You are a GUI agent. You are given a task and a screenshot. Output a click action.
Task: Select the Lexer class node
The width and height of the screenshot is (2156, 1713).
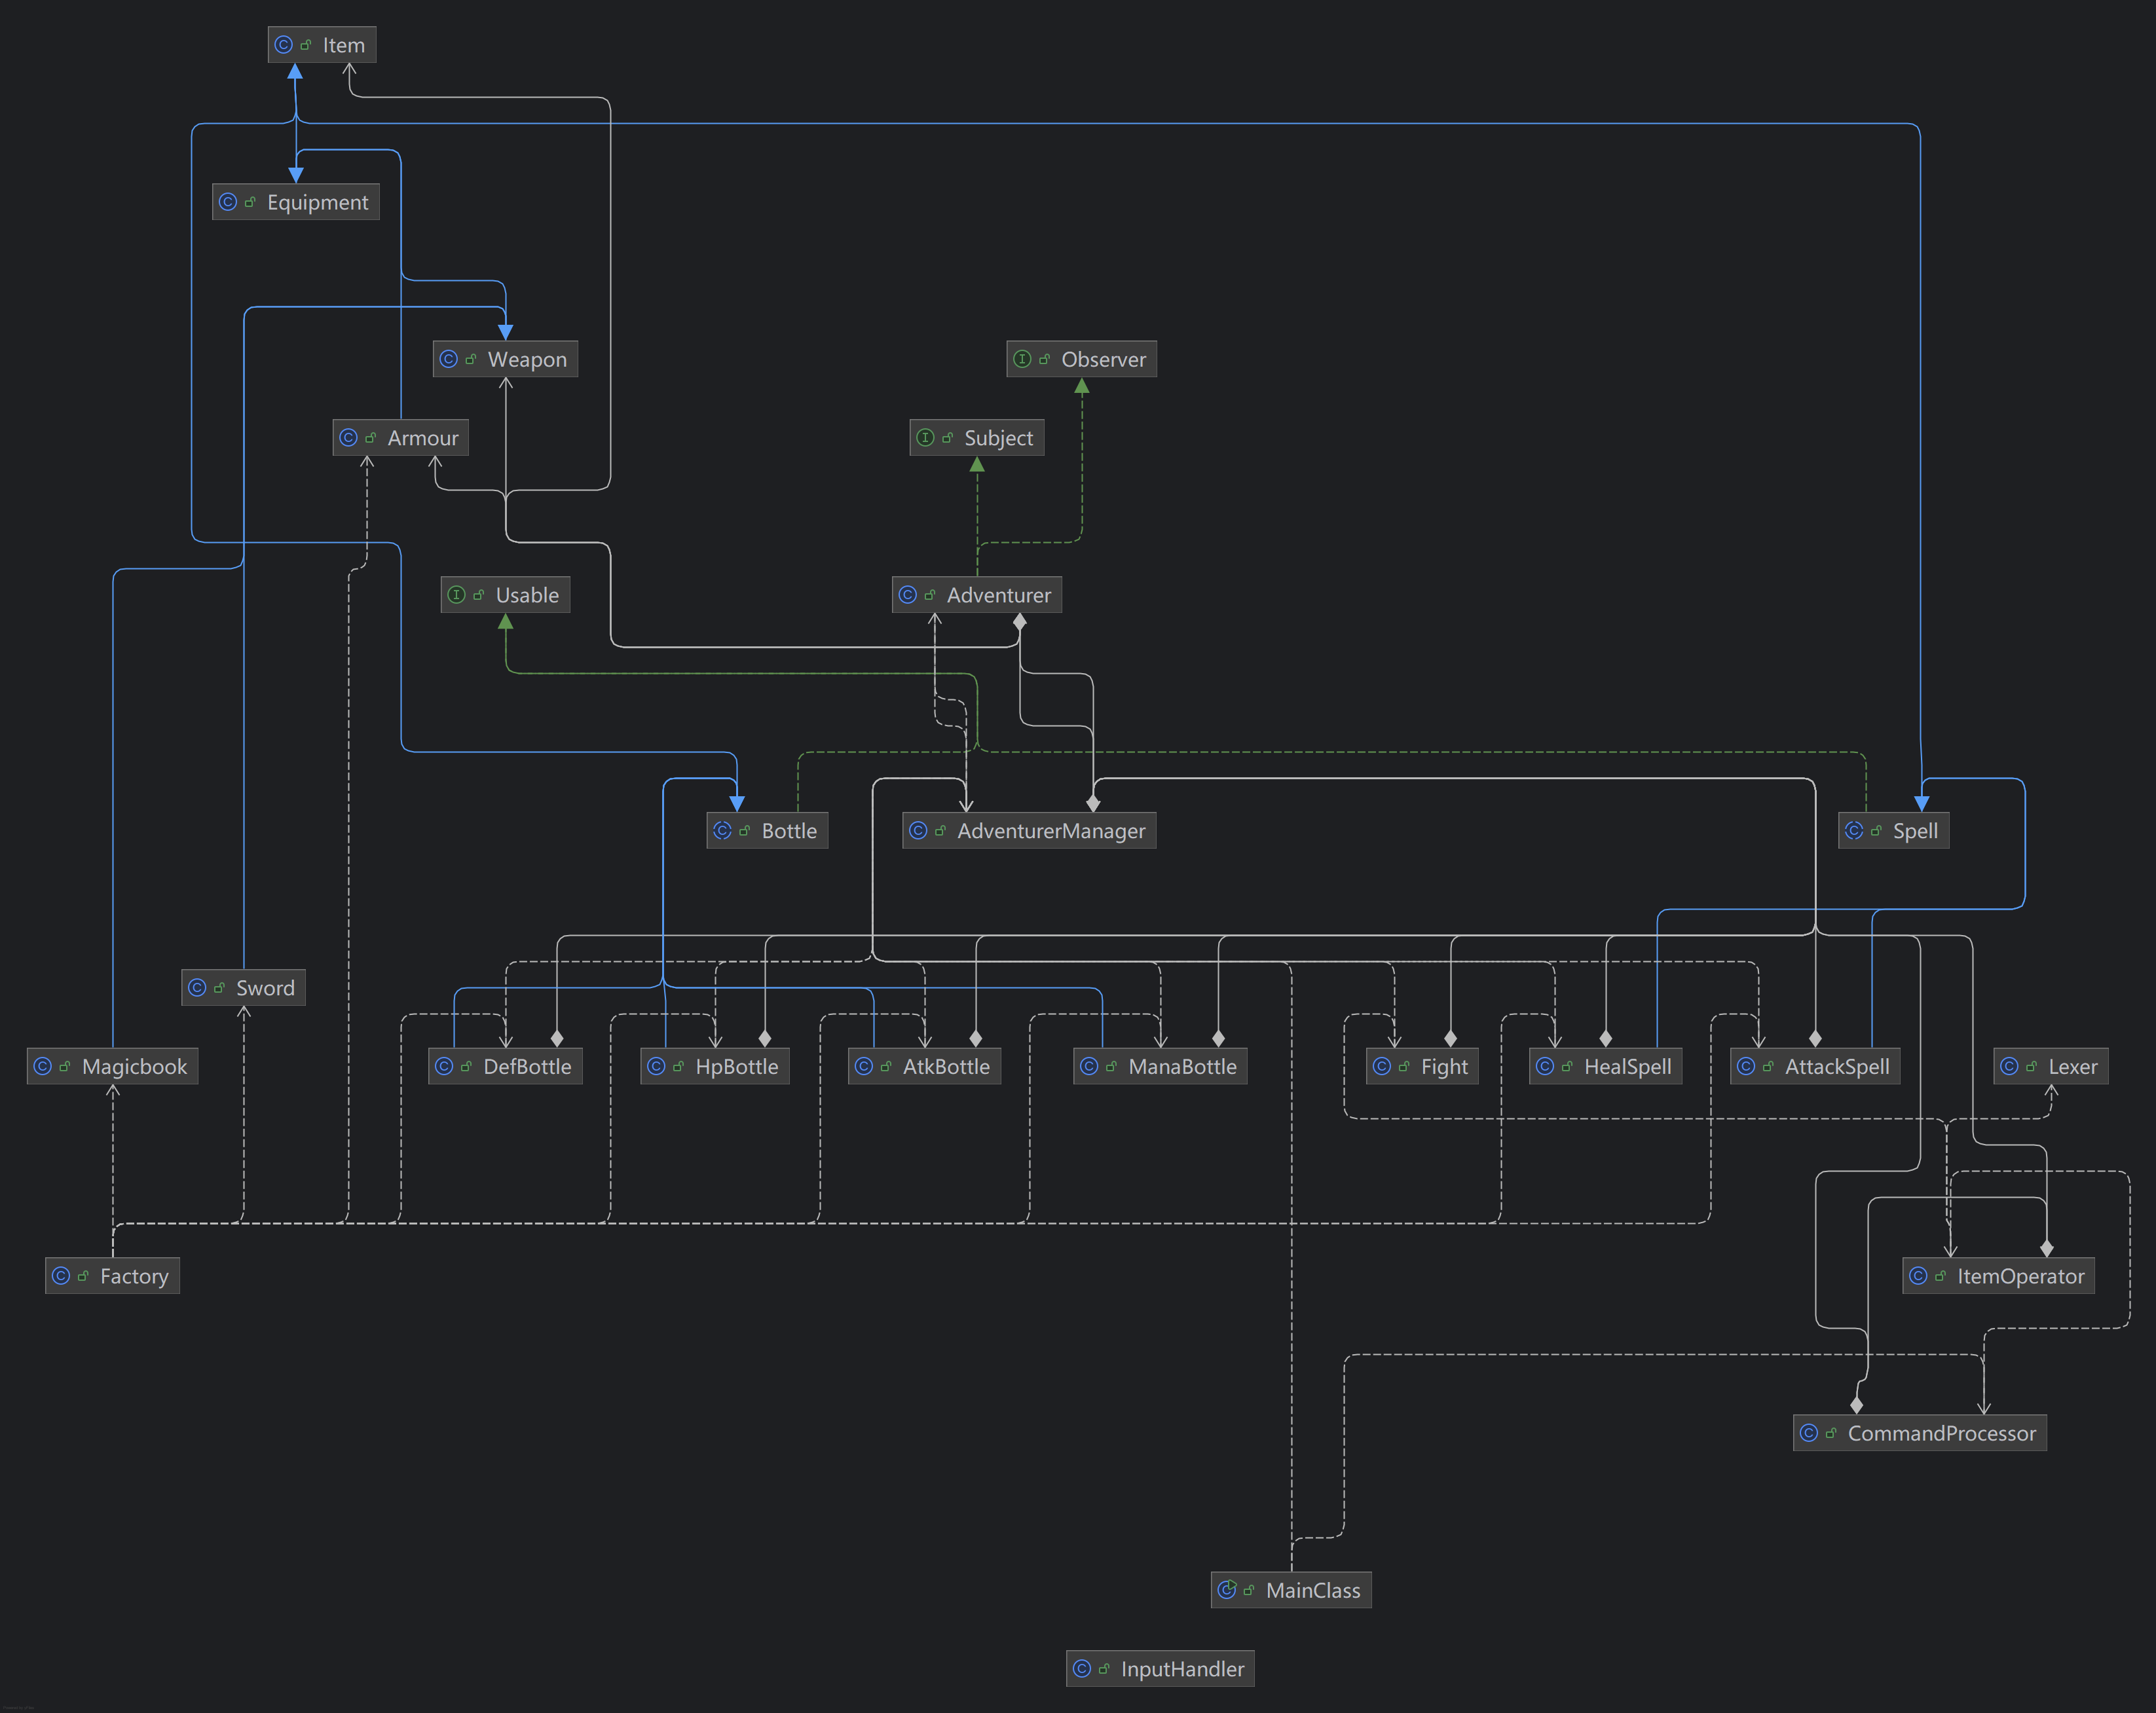click(x=2051, y=1066)
